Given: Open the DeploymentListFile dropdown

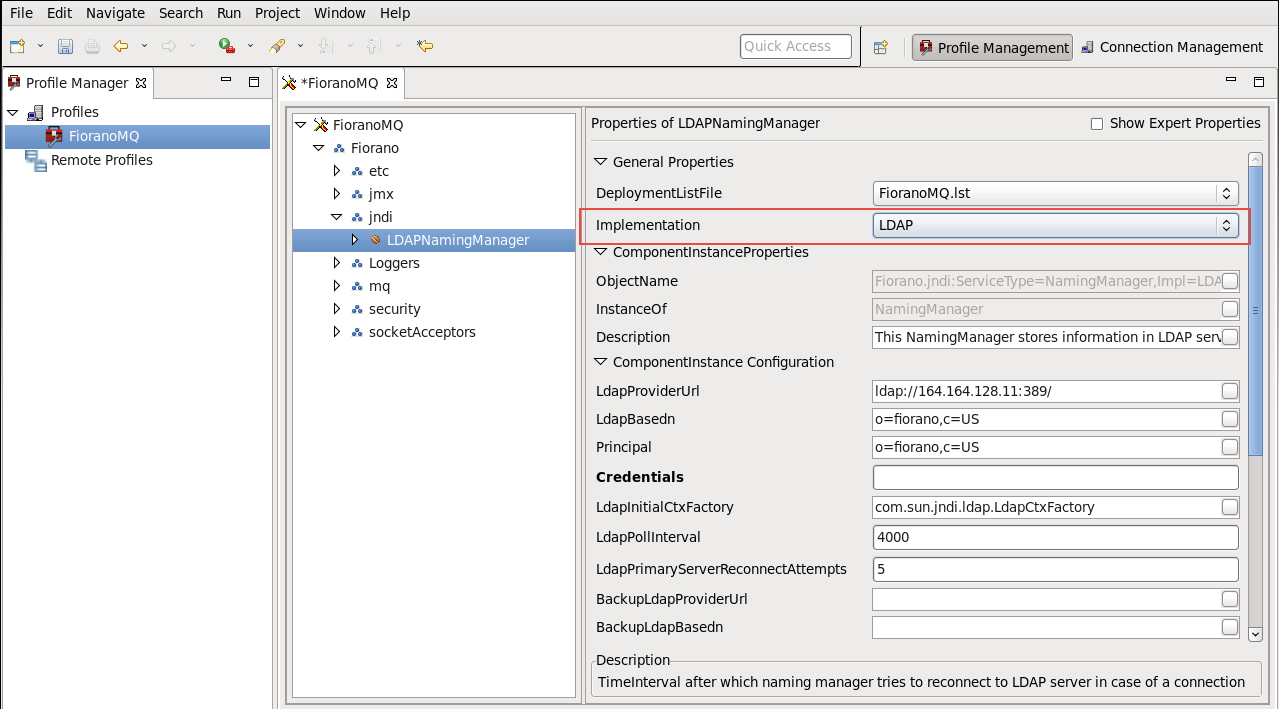Looking at the screenshot, I should (1056, 194).
